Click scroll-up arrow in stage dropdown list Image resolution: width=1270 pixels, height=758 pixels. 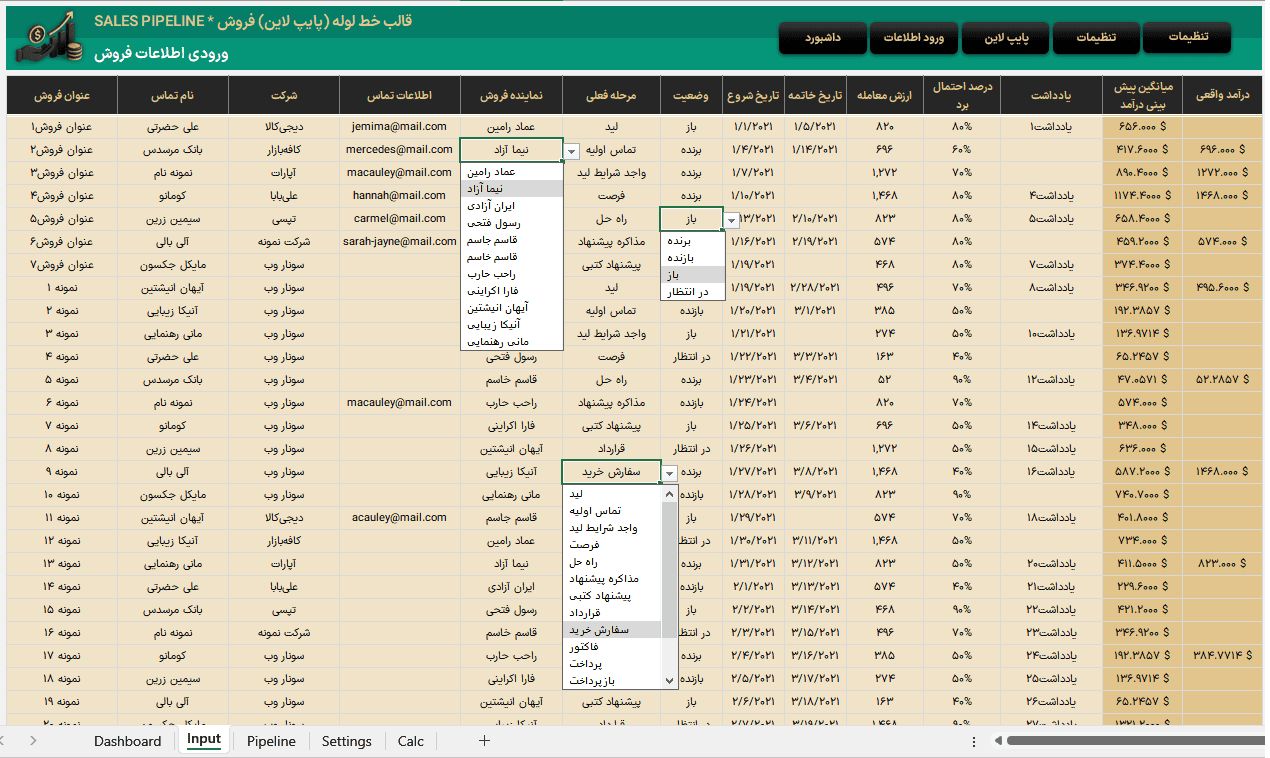point(670,493)
